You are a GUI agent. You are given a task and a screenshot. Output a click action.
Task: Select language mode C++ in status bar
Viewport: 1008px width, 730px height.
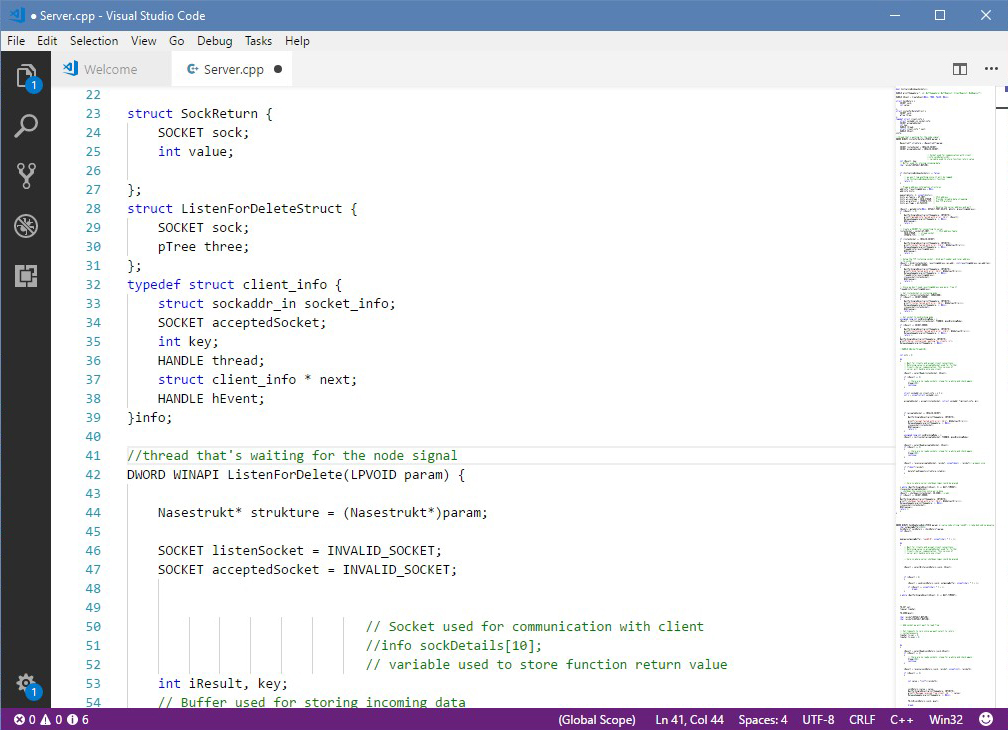click(901, 719)
